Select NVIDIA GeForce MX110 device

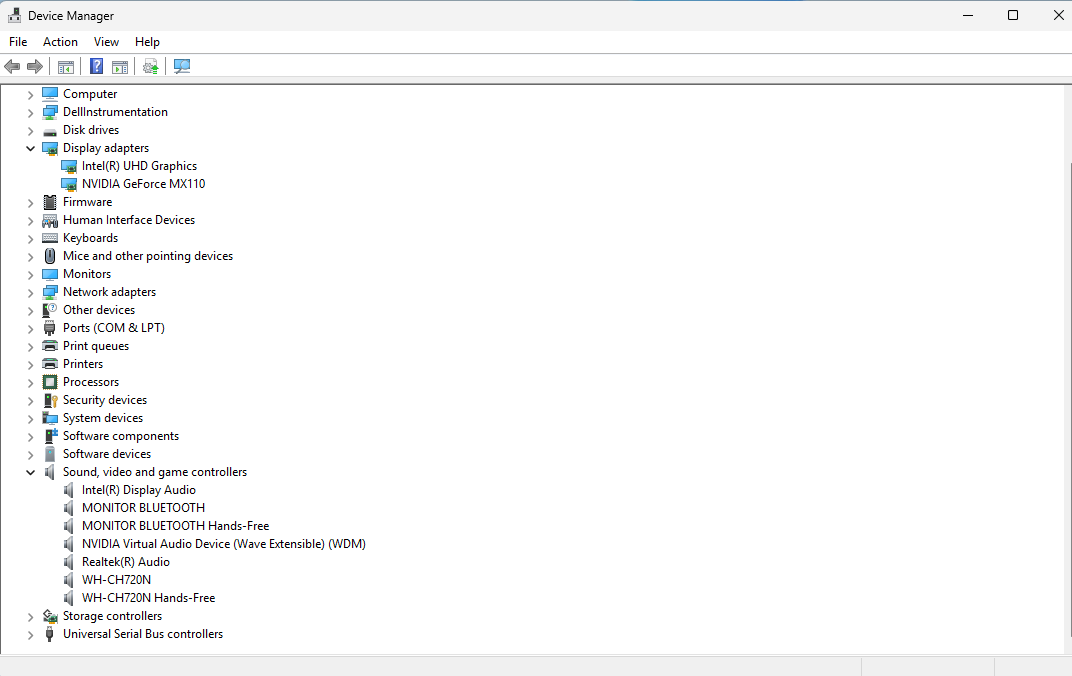coord(144,184)
